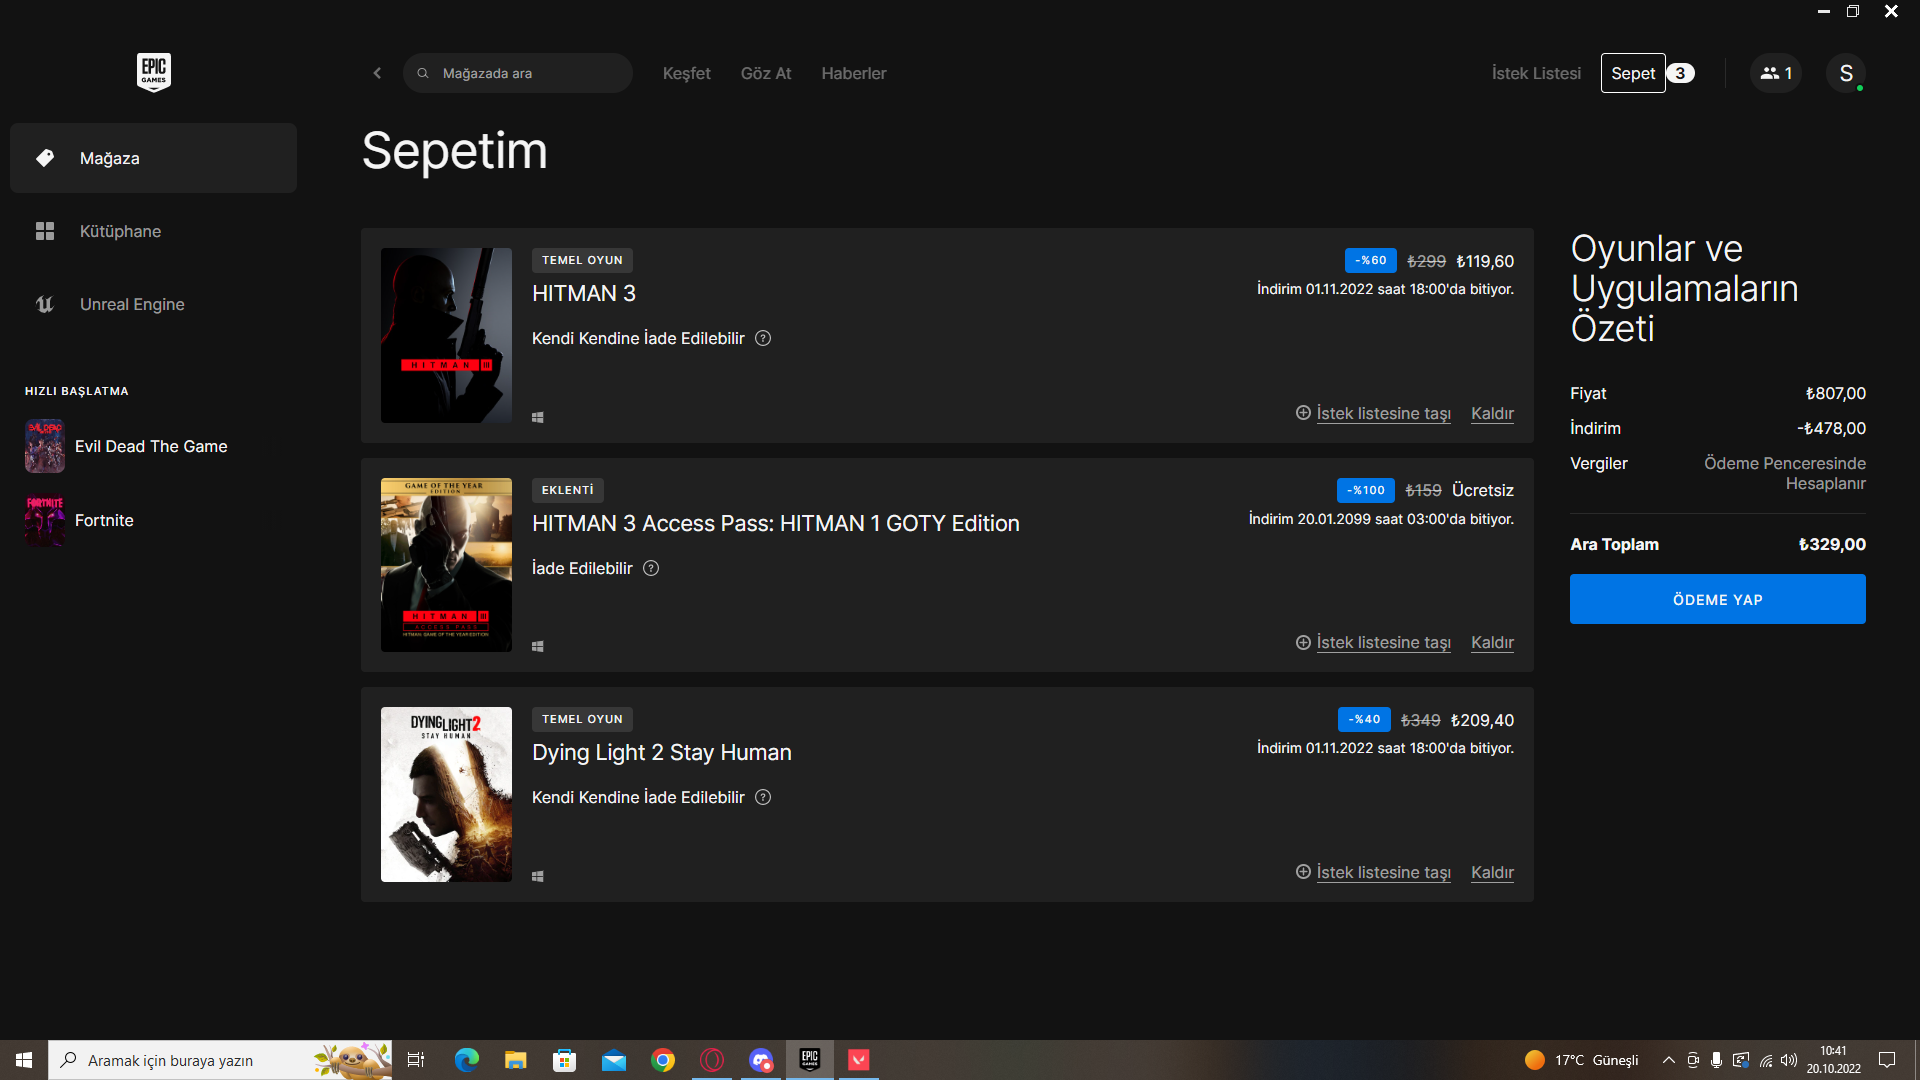
Task: Click the Unreal Engine logo icon
Action: click(45, 304)
